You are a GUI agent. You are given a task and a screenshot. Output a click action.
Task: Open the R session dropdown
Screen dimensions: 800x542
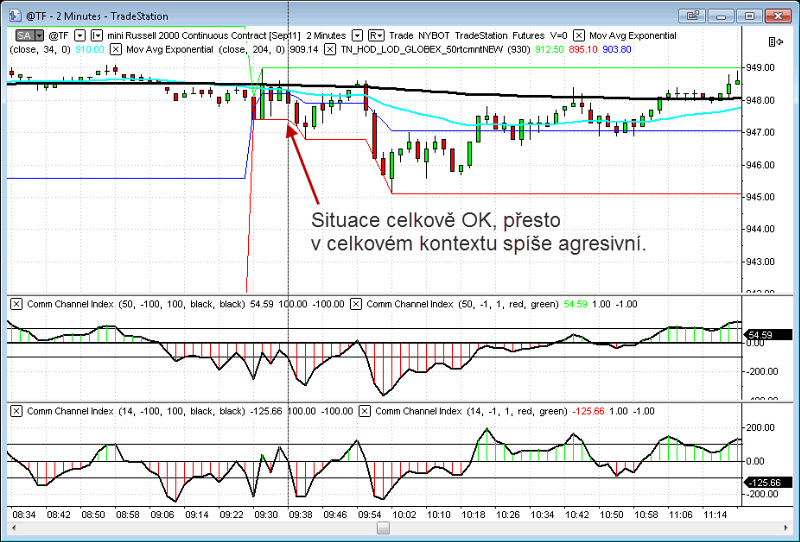376,36
